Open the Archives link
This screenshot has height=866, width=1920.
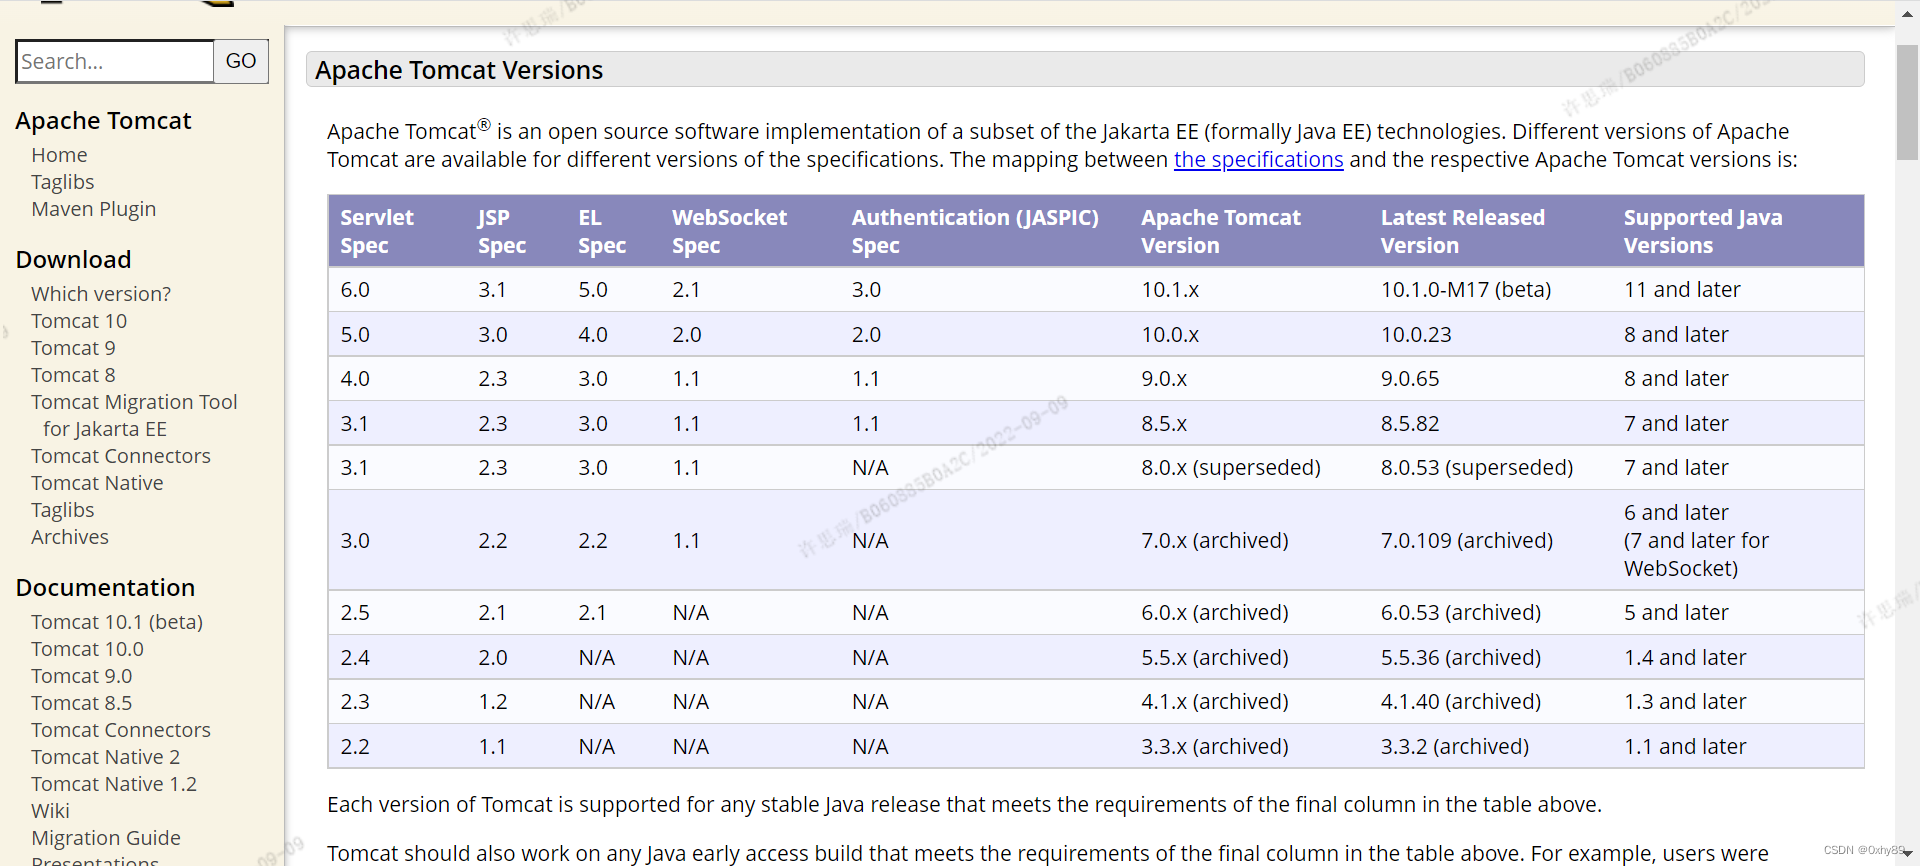[x=70, y=537]
